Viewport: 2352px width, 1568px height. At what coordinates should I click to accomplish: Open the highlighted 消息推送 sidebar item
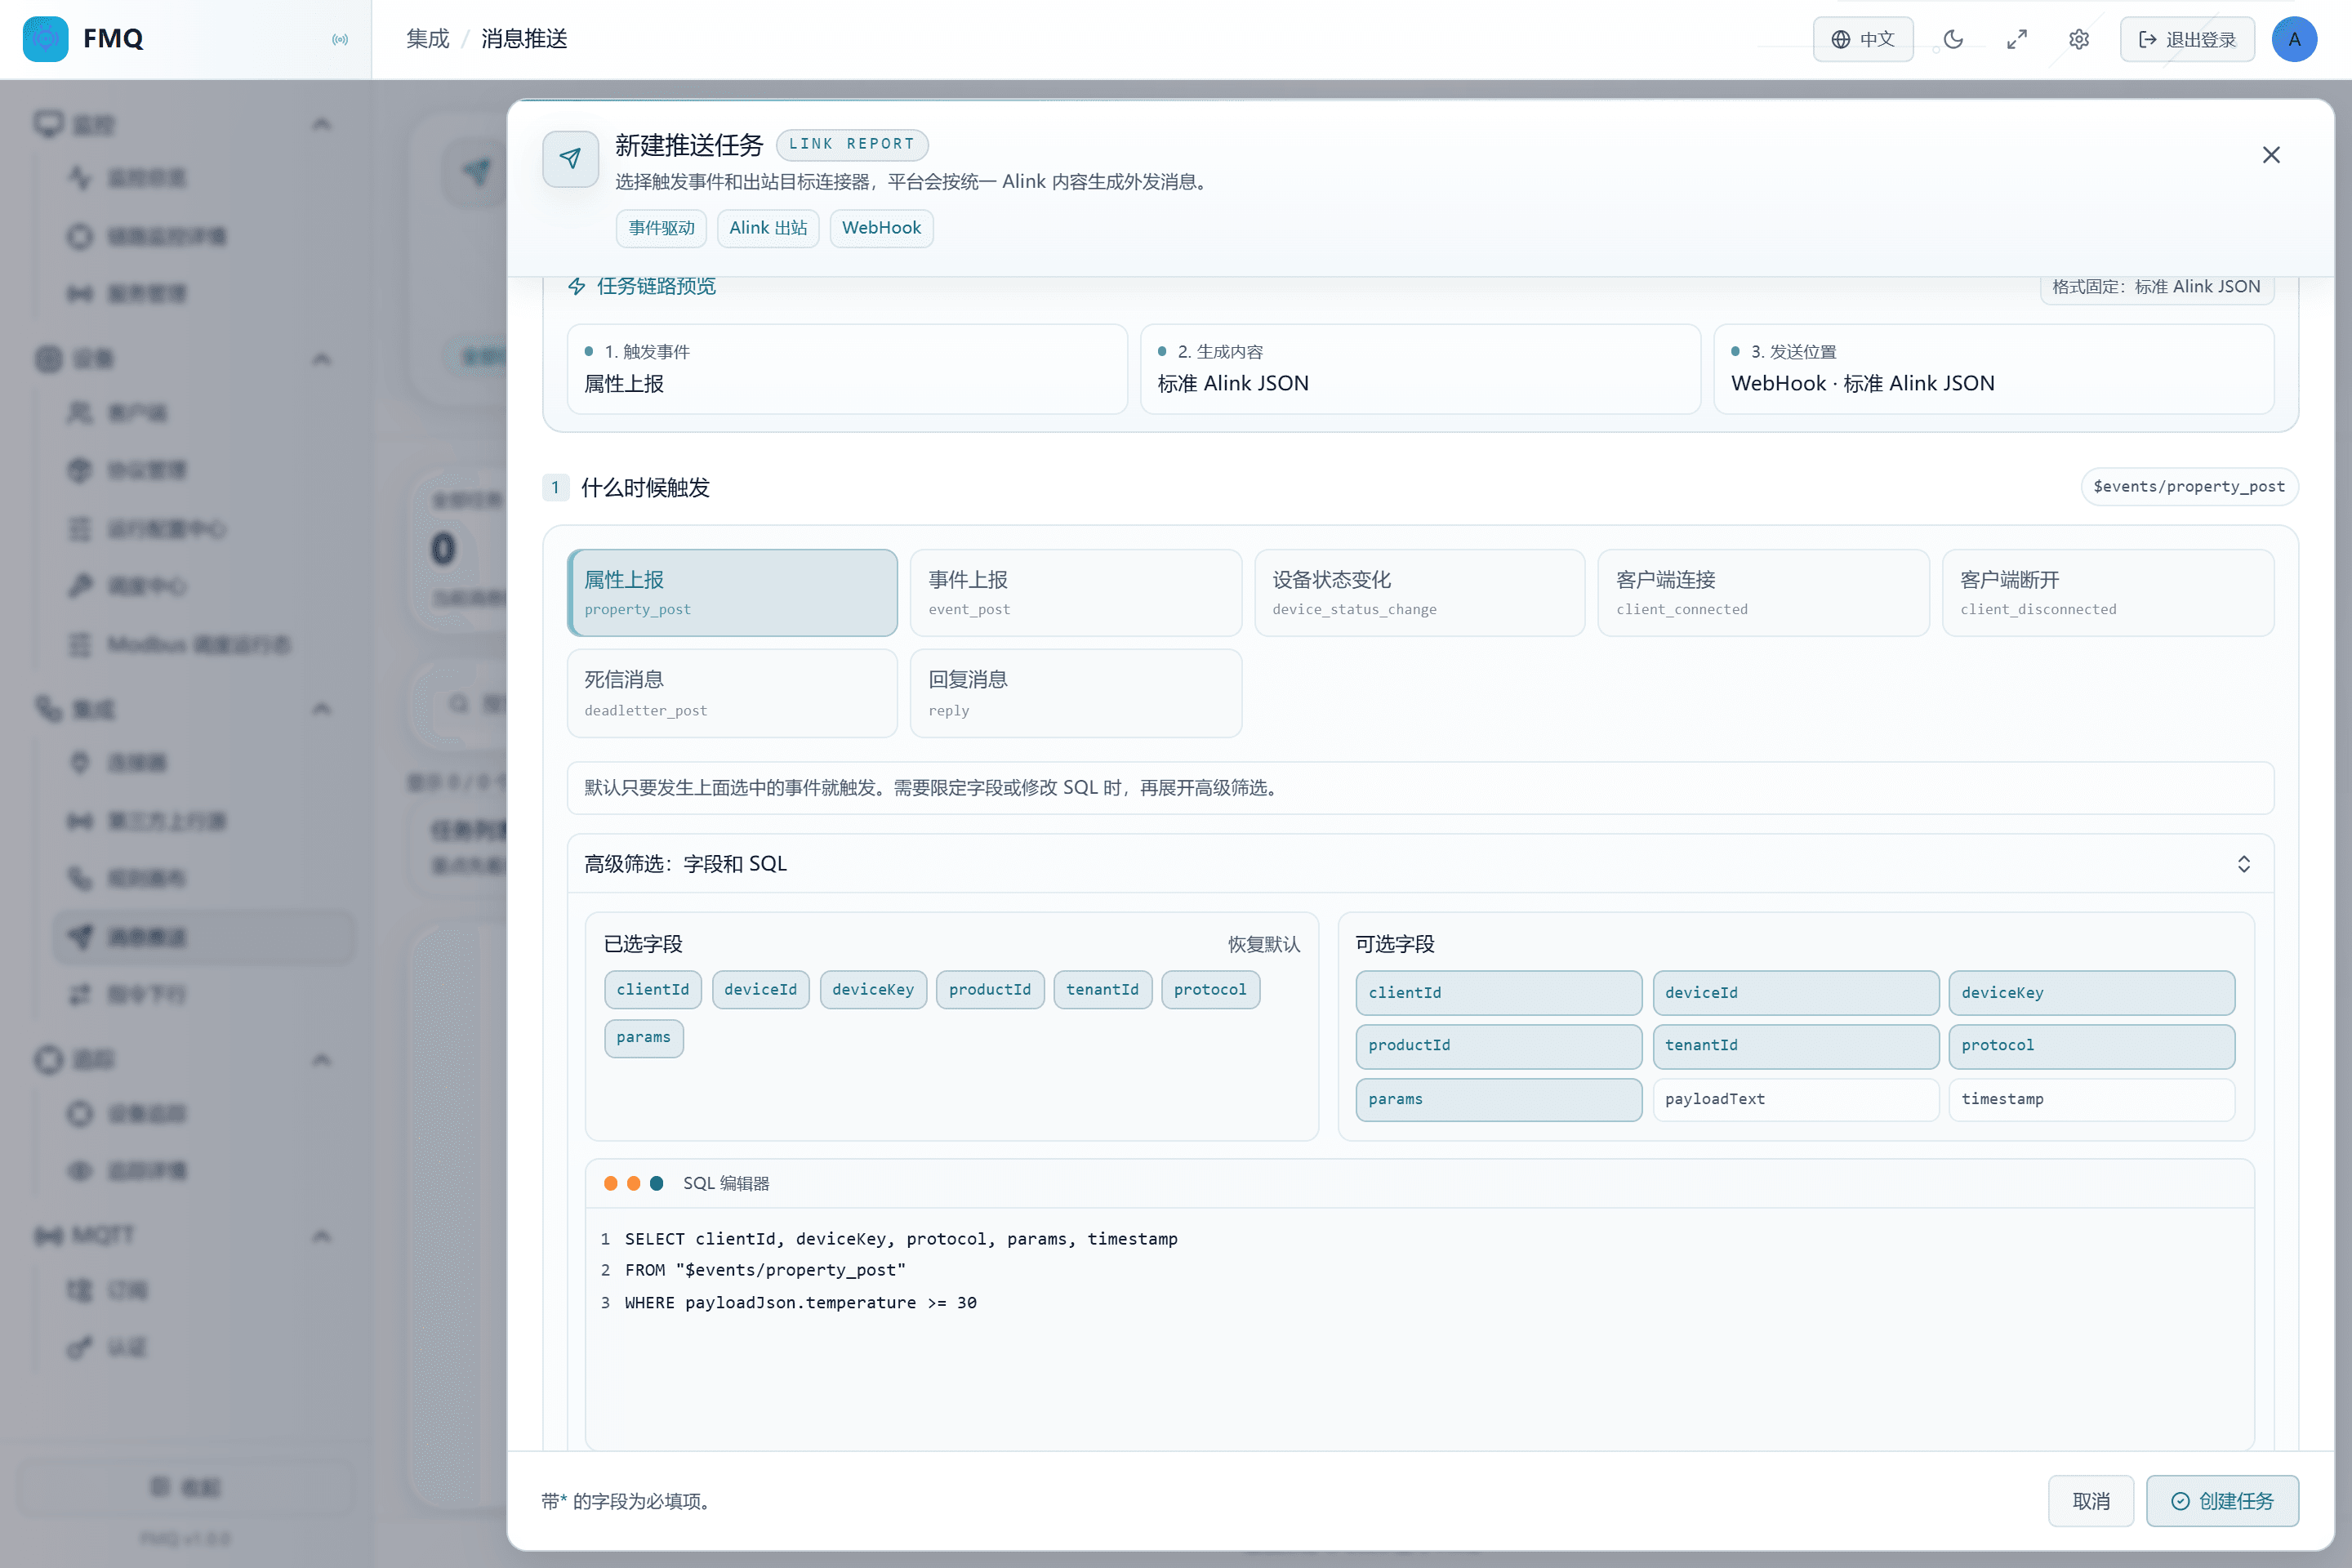(x=204, y=937)
